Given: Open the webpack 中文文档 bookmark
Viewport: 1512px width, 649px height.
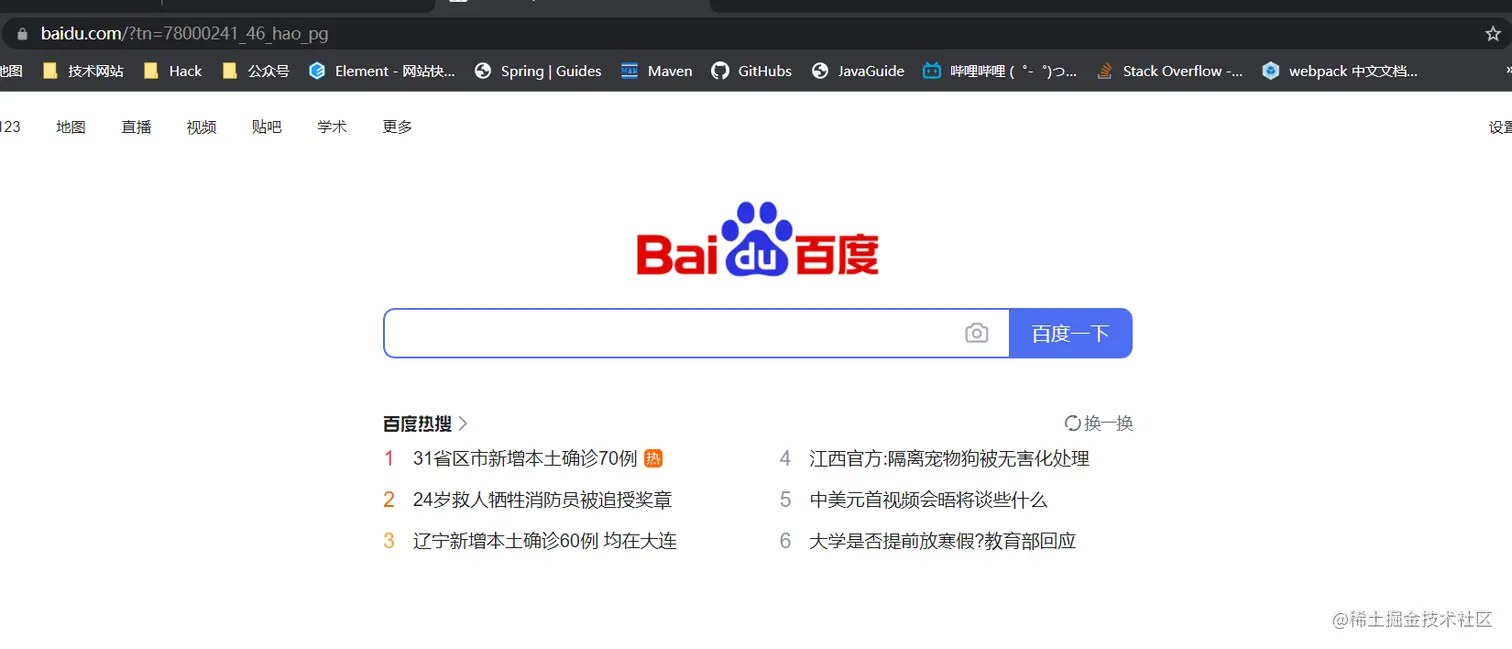Looking at the screenshot, I should (1340, 71).
